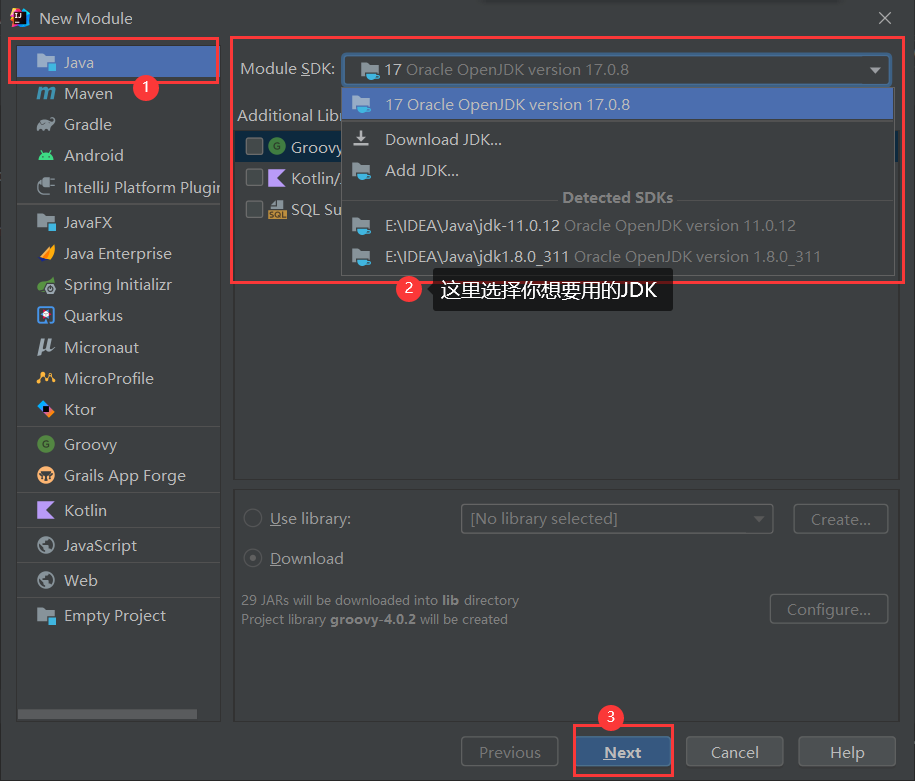Enable the SQL Support checkbox
Viewport: 915px width, 781px height.
tap(254, 209)
